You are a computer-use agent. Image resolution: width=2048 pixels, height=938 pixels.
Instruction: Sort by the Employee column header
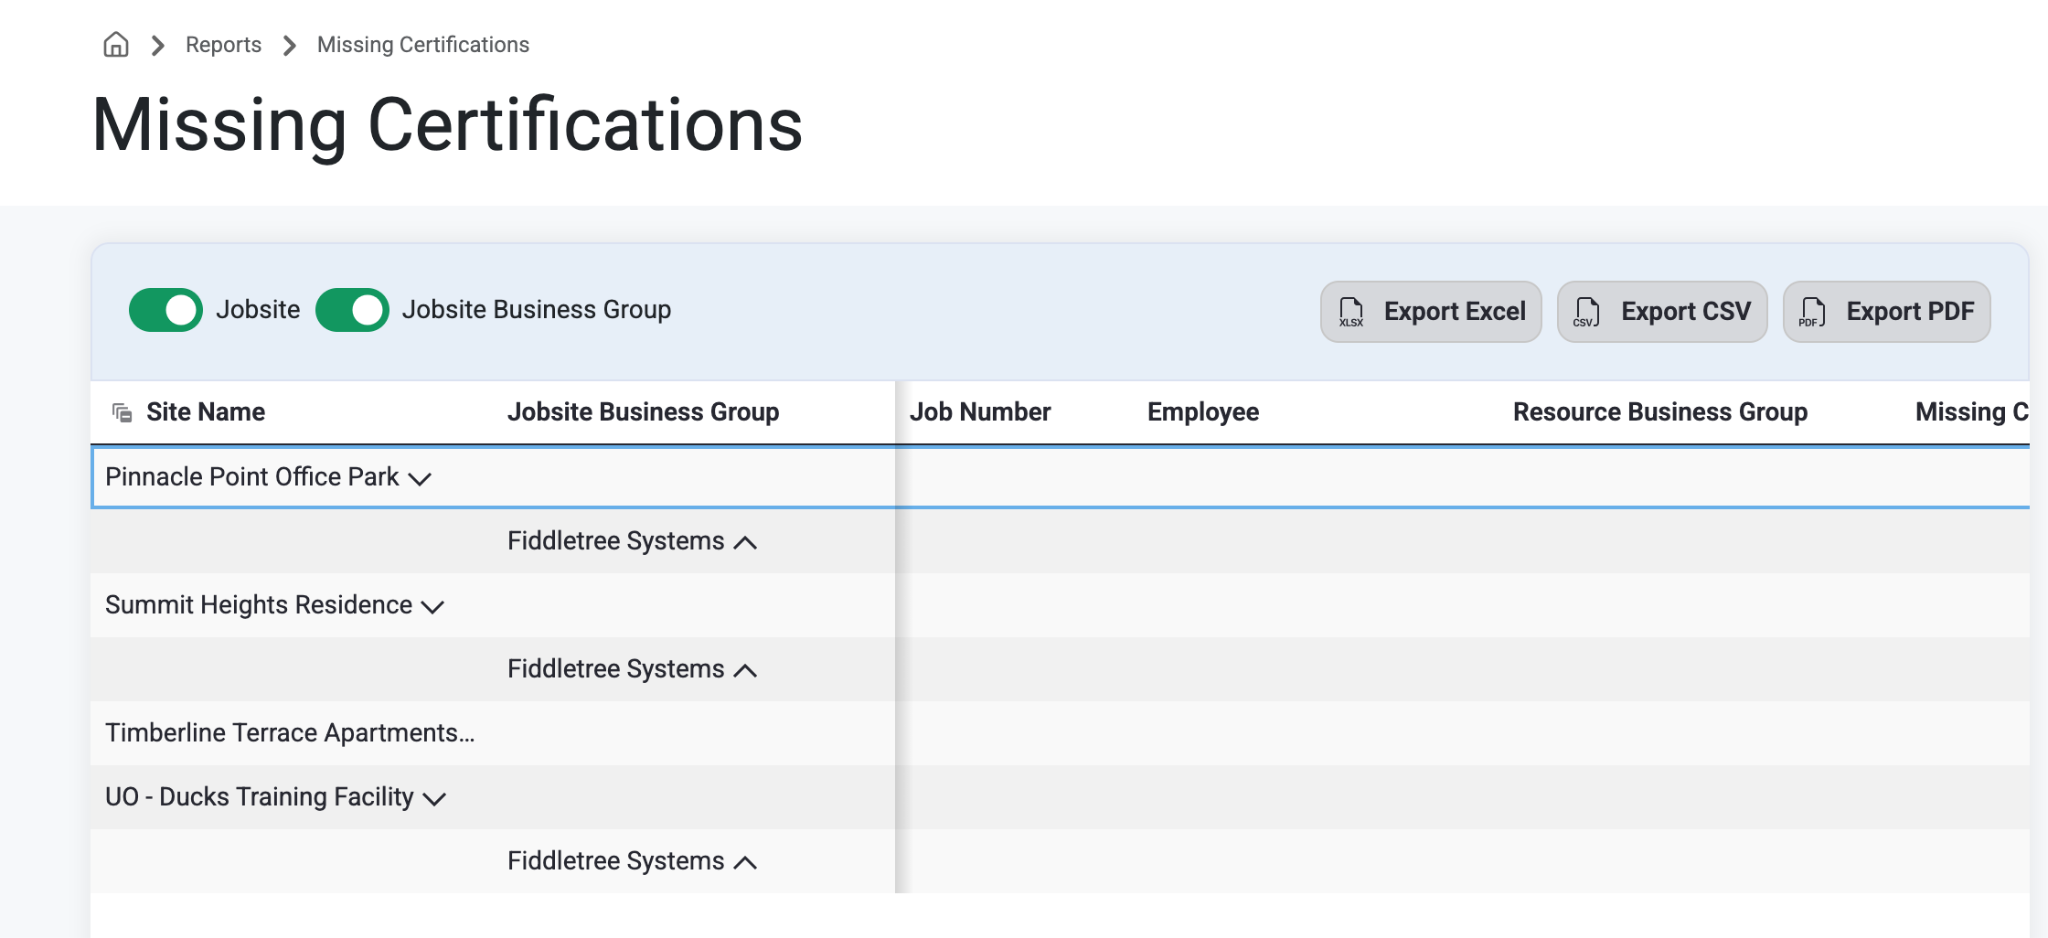pyautogui.click(x=1203, y=412)
